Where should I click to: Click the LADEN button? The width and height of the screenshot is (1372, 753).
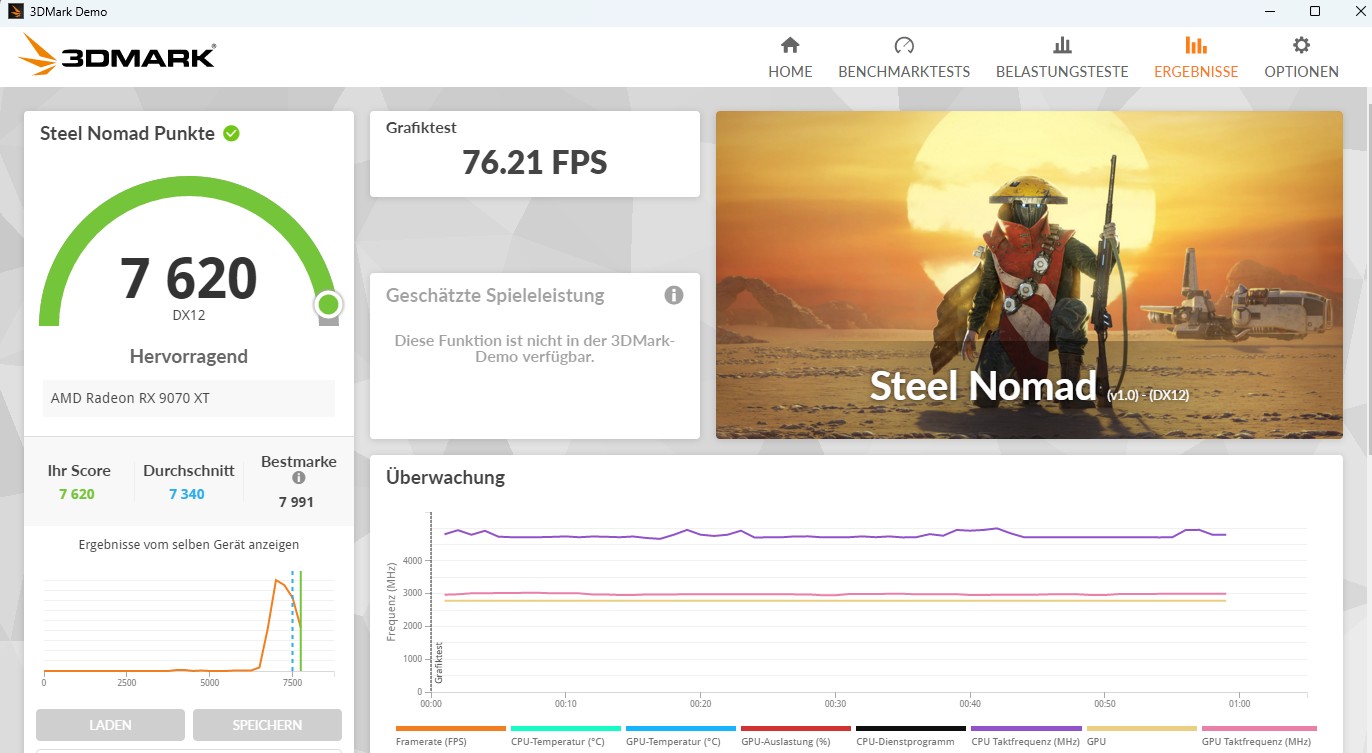(110, 725)
